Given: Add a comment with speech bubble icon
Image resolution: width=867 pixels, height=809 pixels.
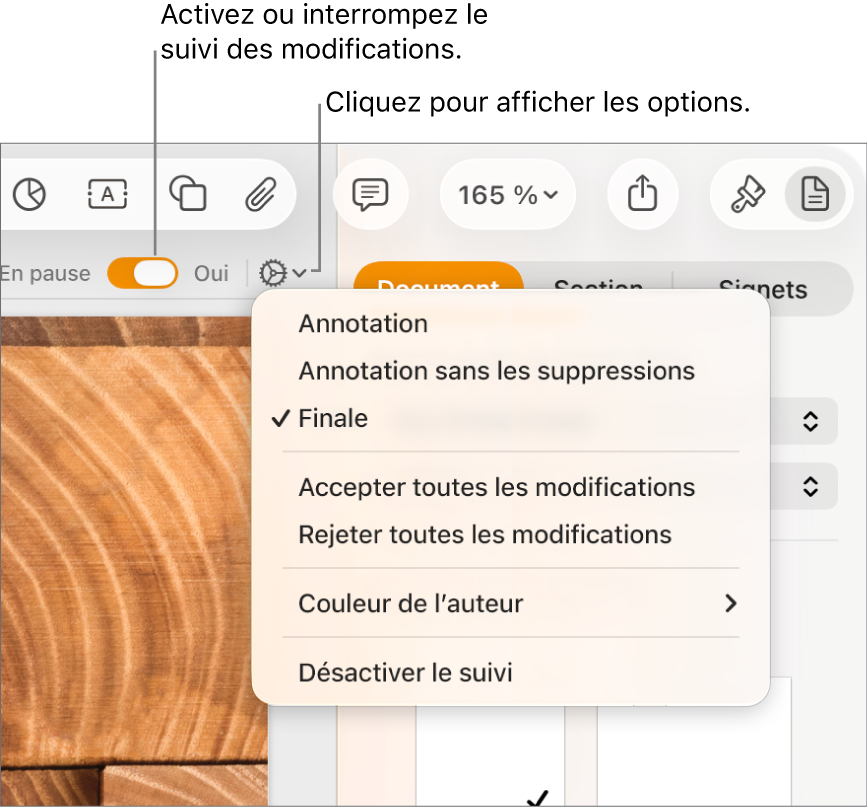Looking at the screenshot, I should click(x=370, y=194).
